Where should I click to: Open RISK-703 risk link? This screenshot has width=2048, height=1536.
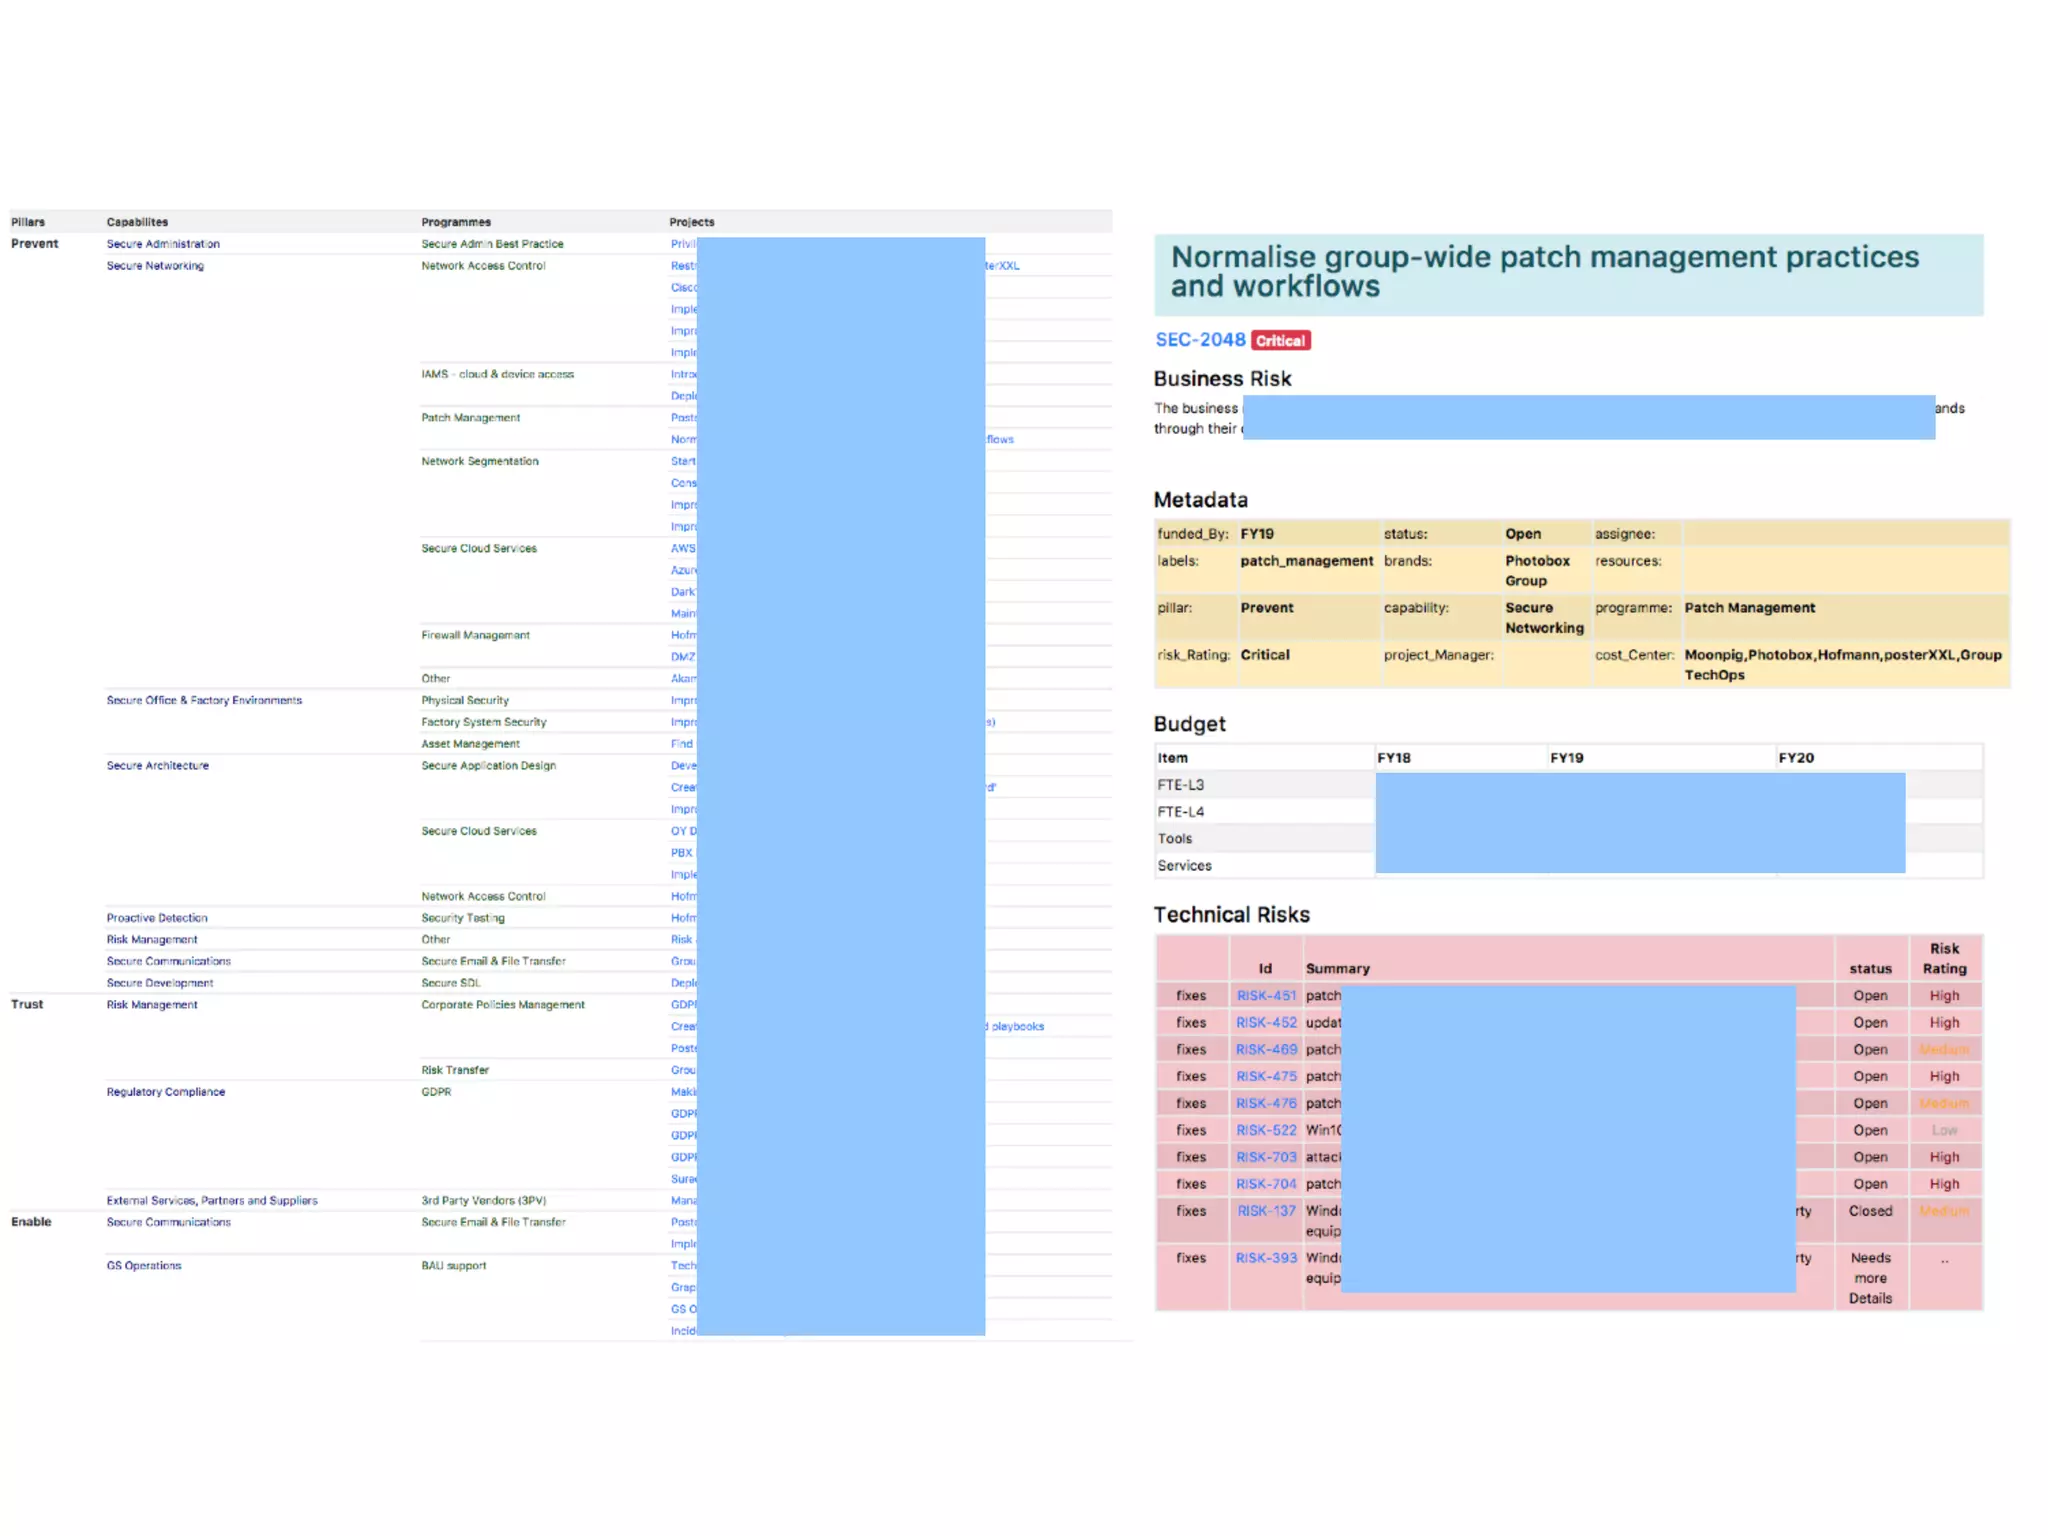[x=1265, y=1157]
